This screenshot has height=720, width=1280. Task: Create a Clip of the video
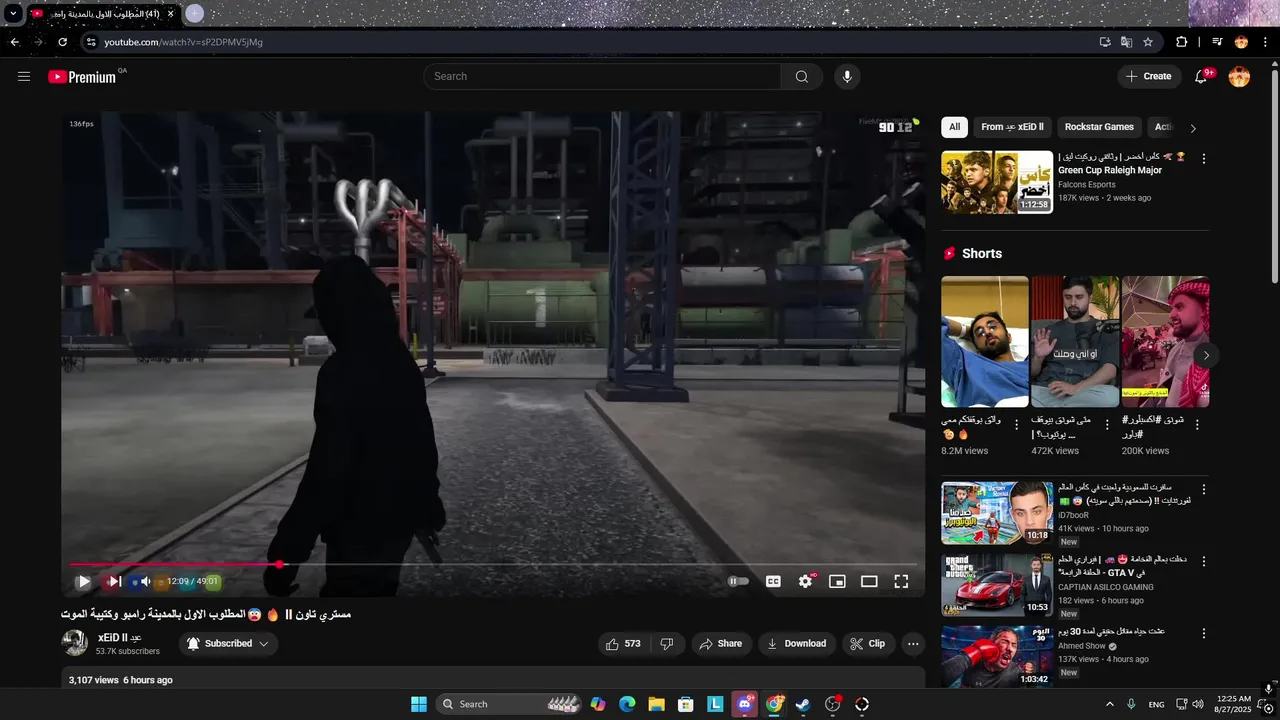click(x=868, y=644)
